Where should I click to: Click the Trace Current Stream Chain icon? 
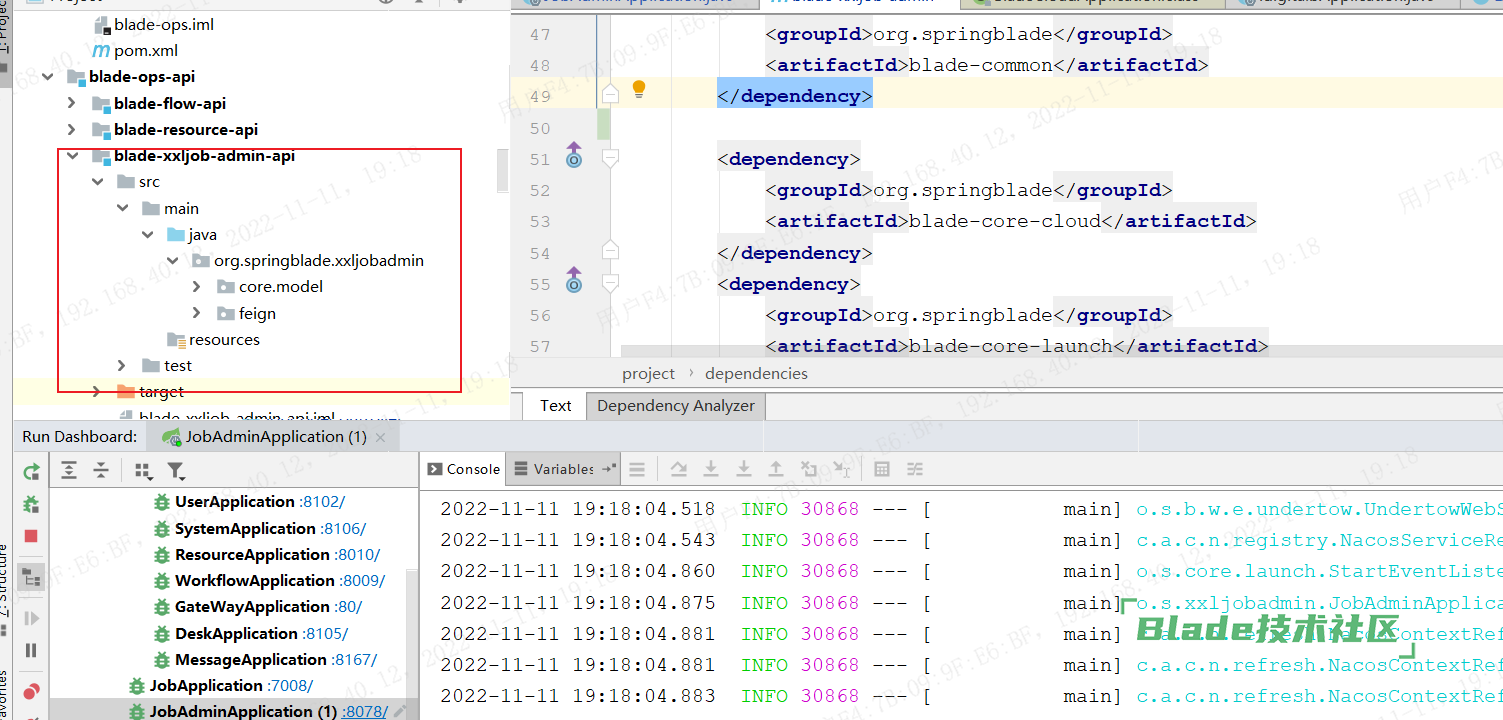tap(915, 469)
